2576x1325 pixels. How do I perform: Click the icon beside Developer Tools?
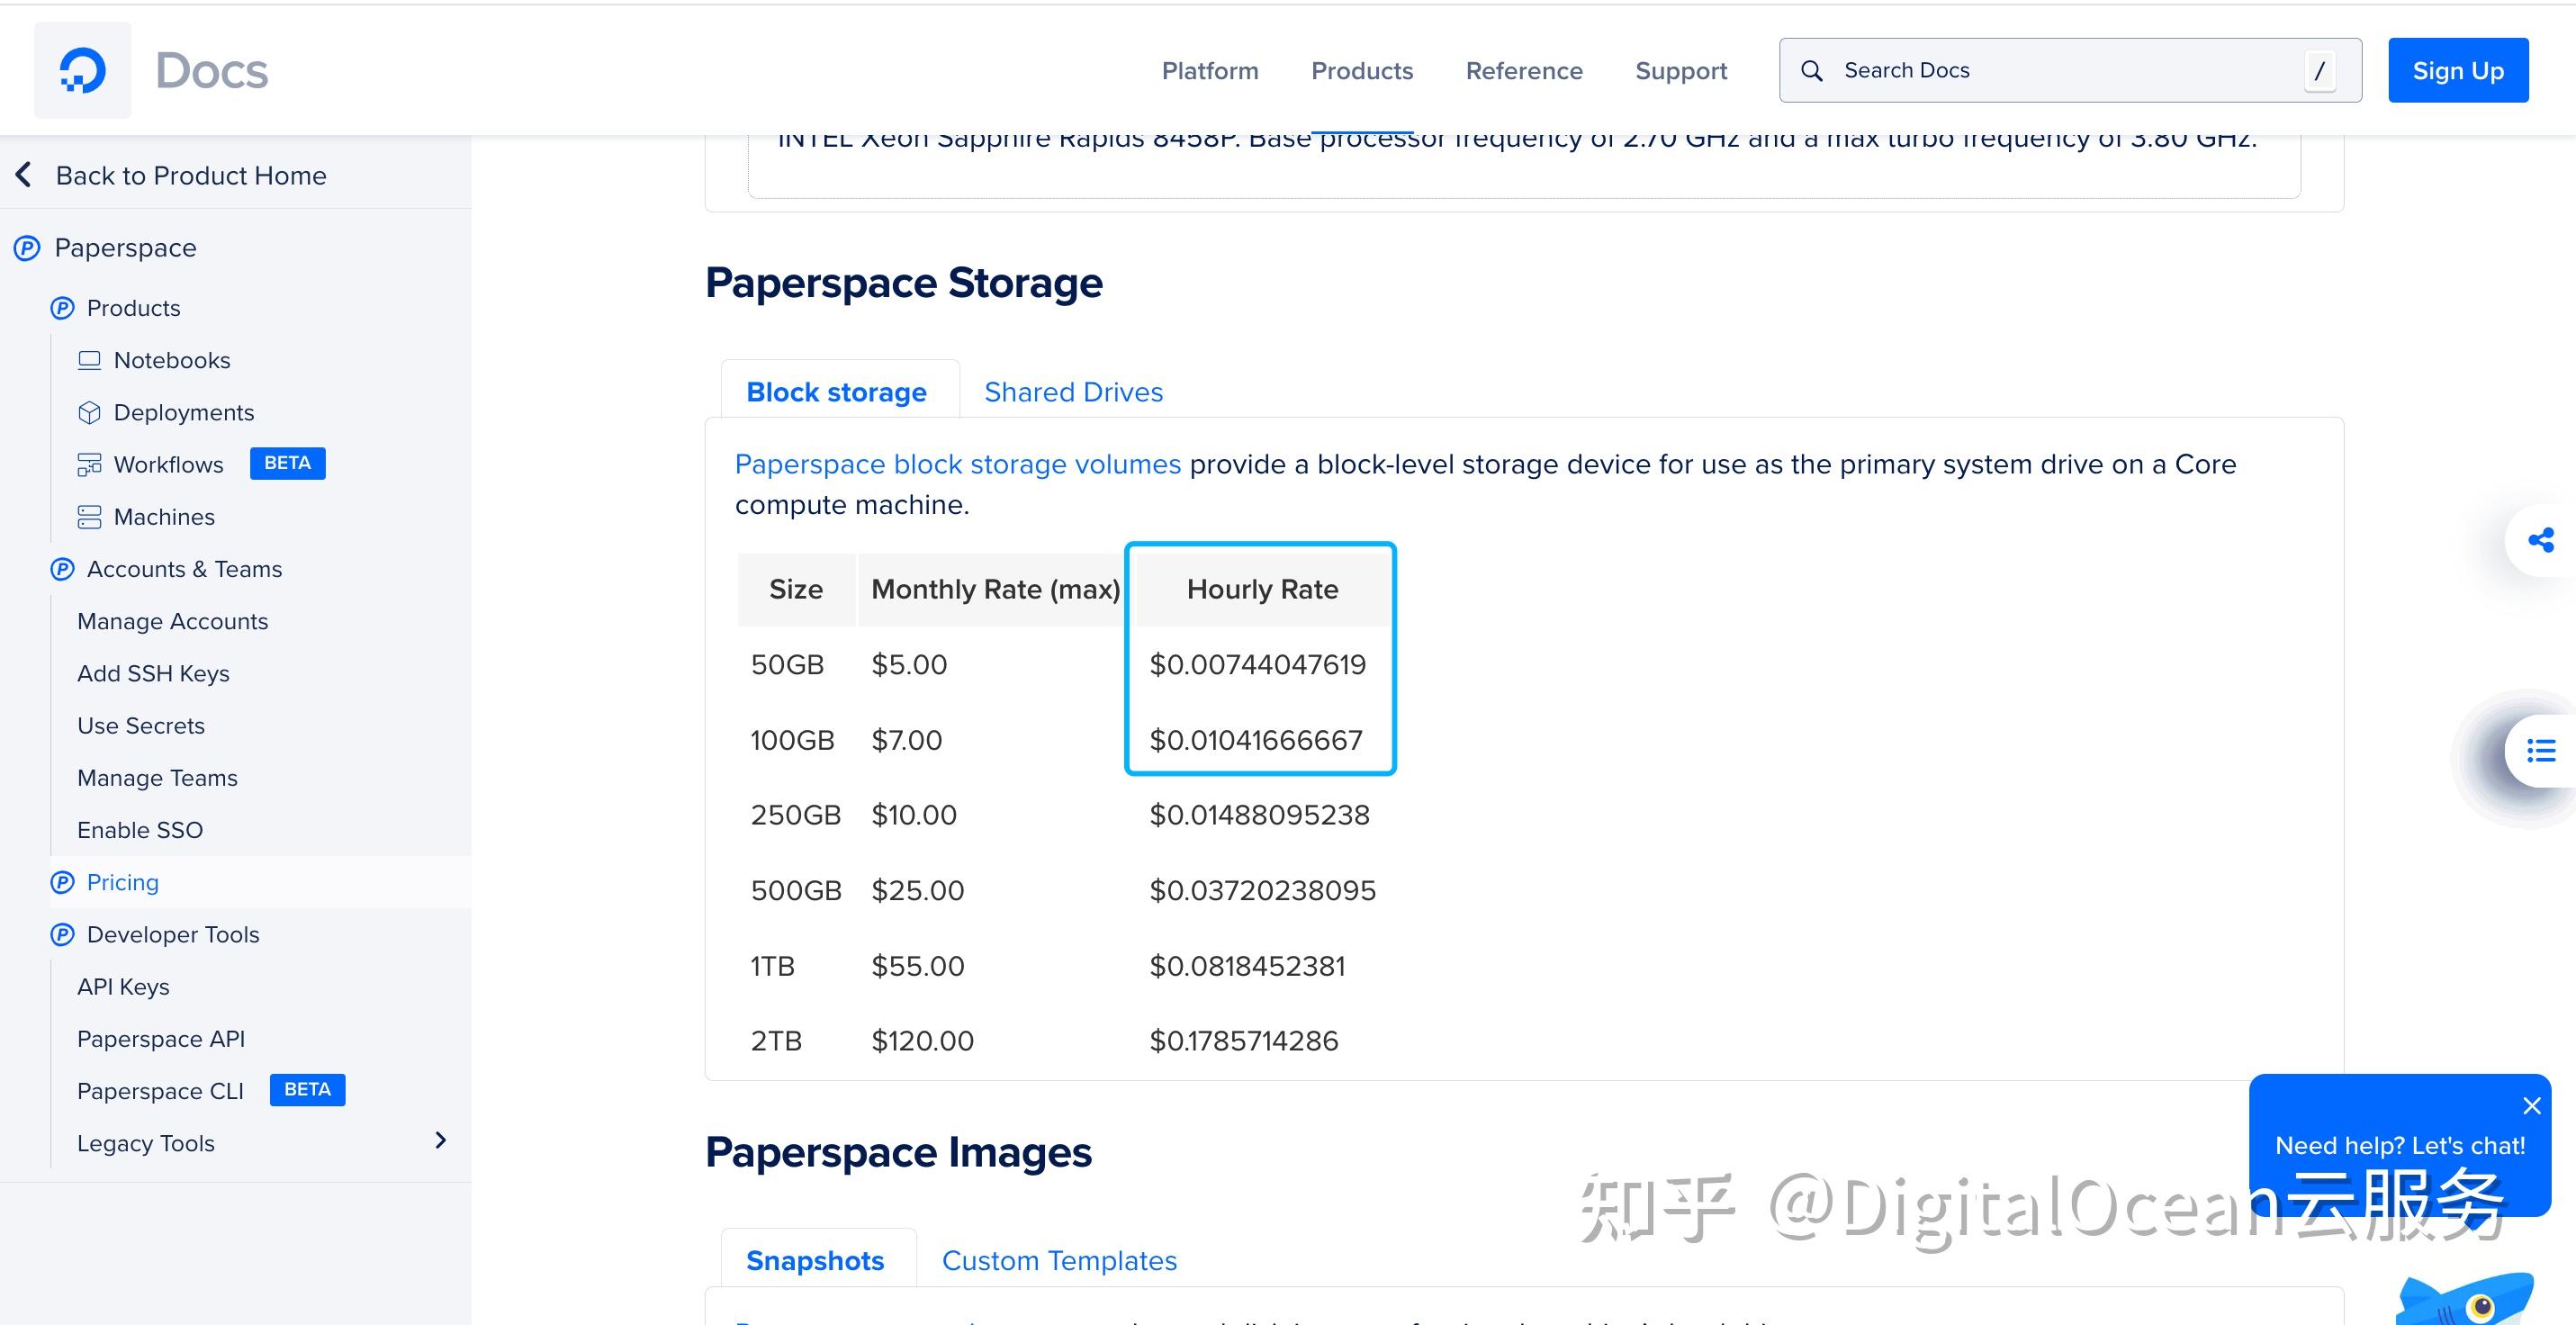click(62, 934)
